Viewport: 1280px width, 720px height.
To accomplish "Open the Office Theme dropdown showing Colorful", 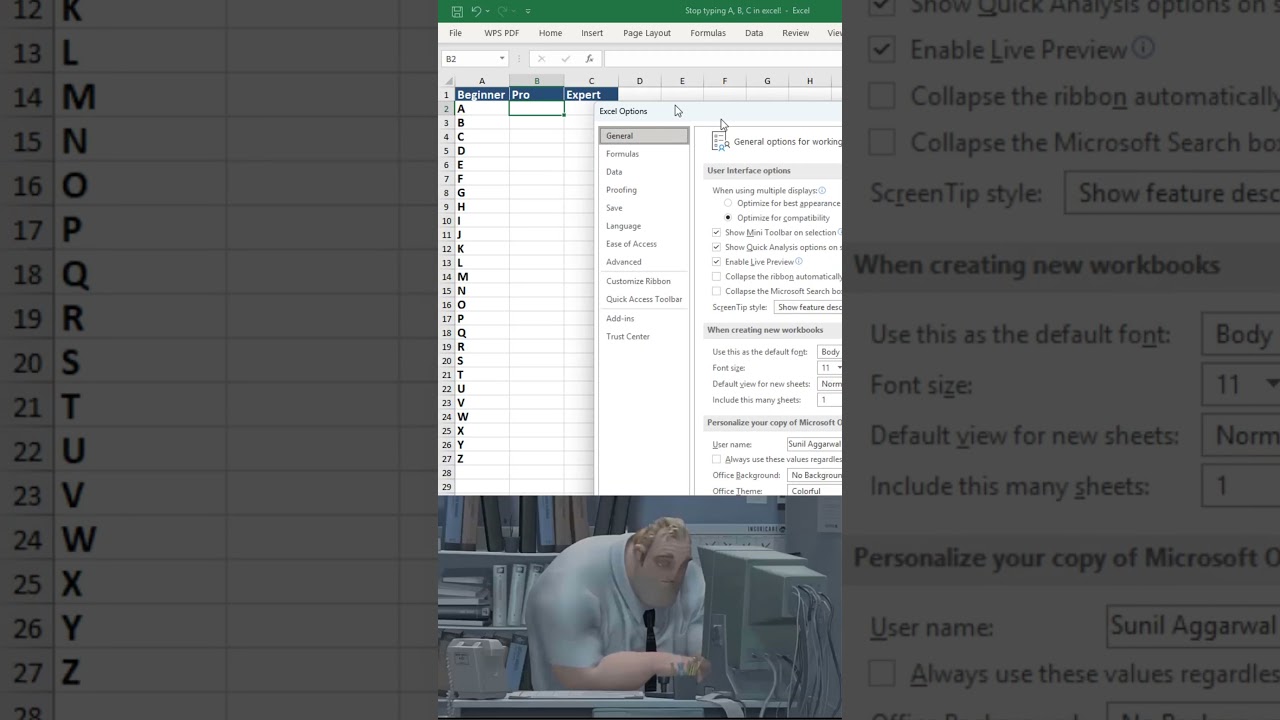I will point(814,491).
